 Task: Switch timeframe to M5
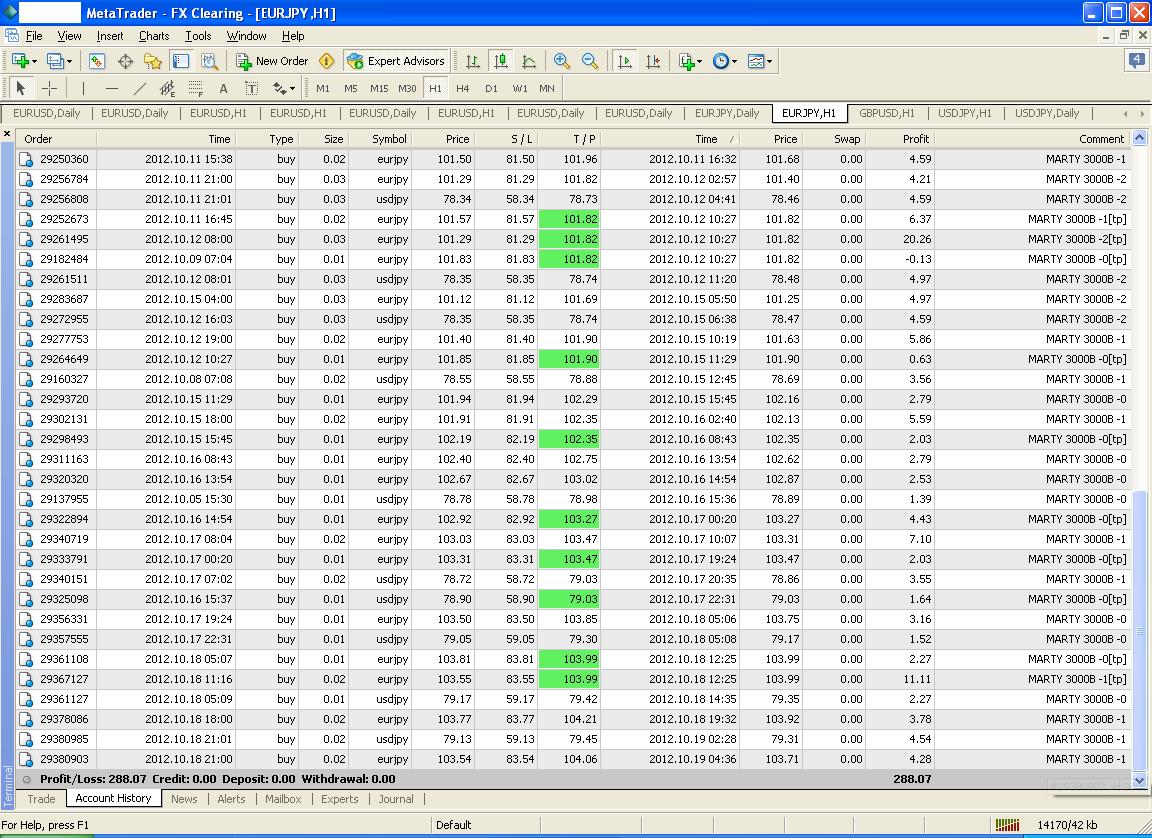click(350, 88)
